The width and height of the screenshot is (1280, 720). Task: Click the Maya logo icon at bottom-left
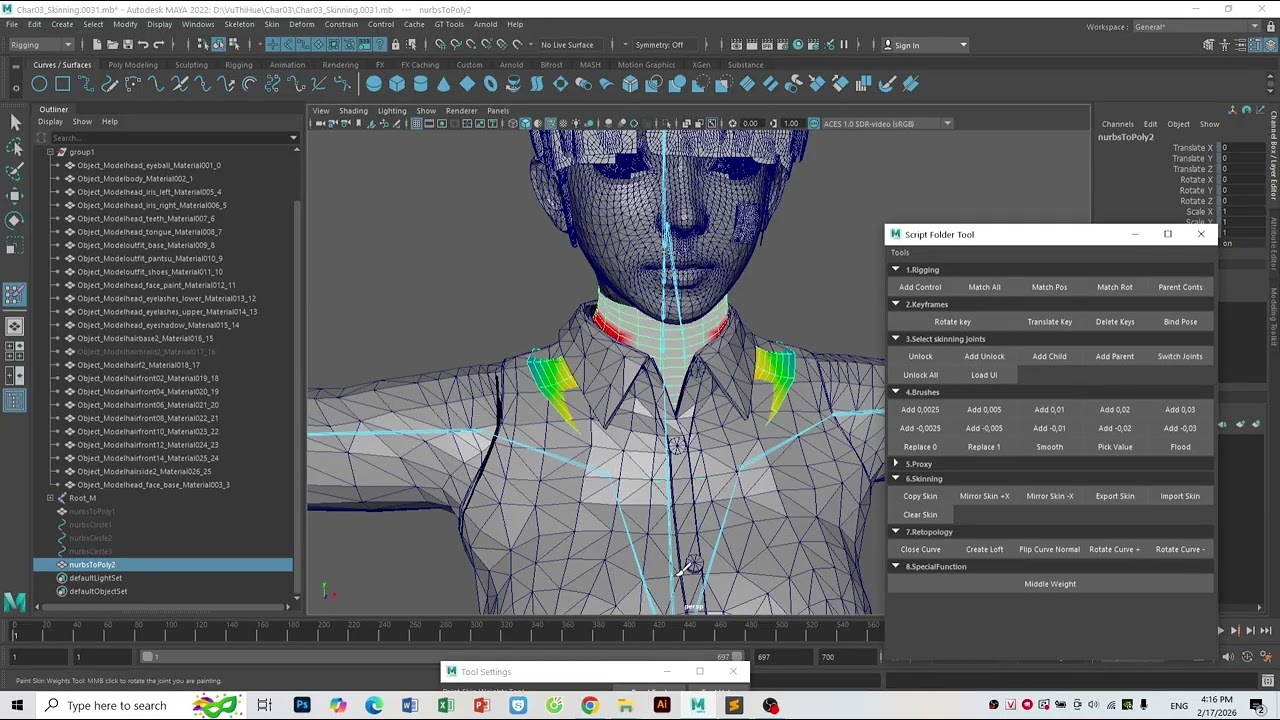click(x=14, y=601)
